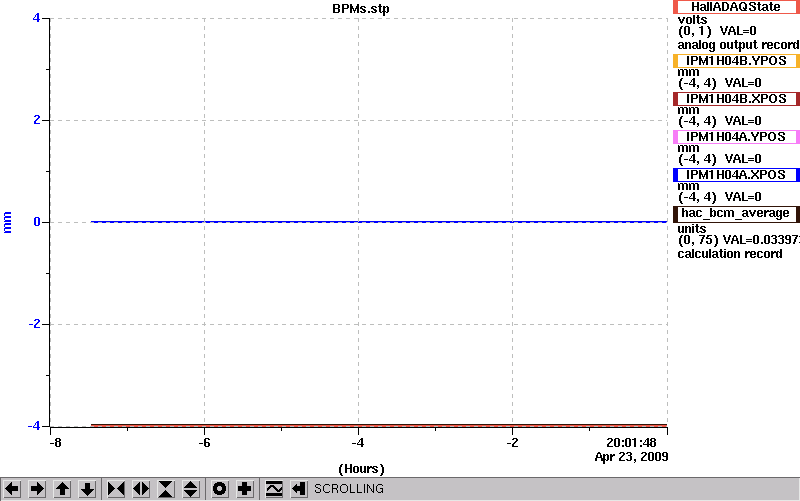800x501 pixels.
Task: Click the circle auto-scale toolbar icon
Action: coord(219,489)
